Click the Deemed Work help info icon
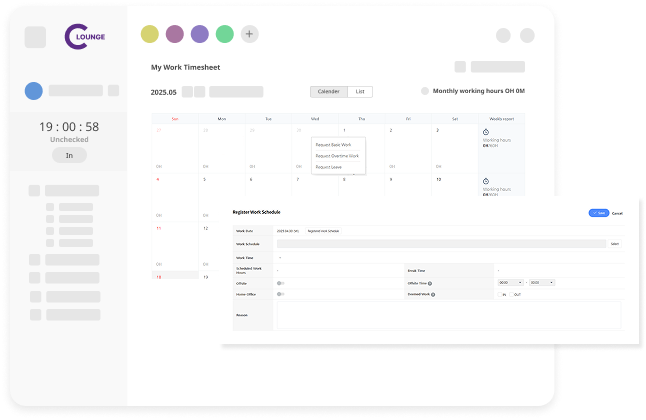The width and height of the screenshot is (646, 420). coord(433,295)
